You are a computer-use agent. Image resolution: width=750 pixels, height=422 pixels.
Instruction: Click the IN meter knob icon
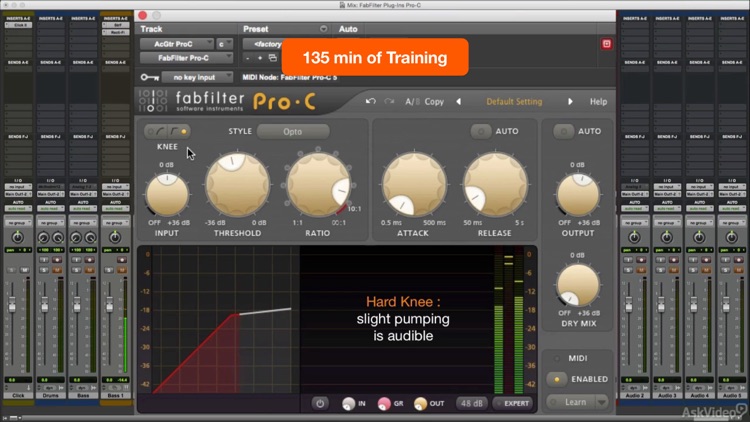[x=349, y=404]
